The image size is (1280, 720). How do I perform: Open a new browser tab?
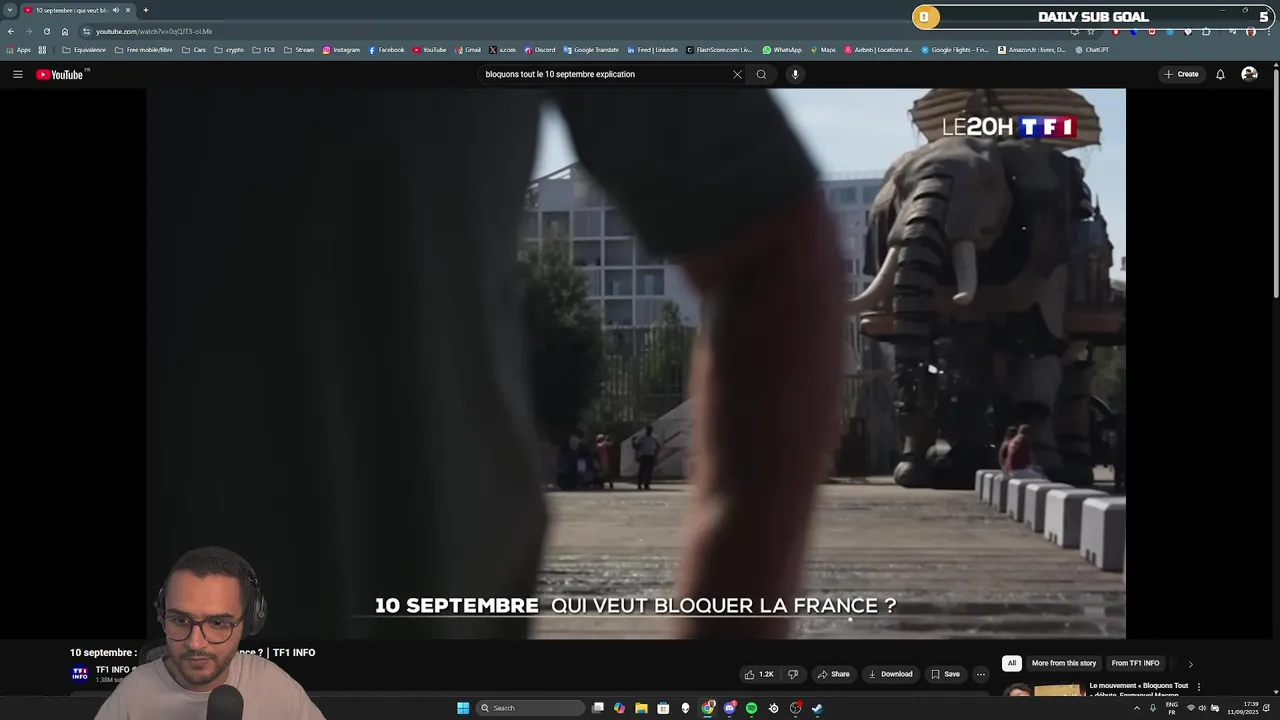point(145,10)
